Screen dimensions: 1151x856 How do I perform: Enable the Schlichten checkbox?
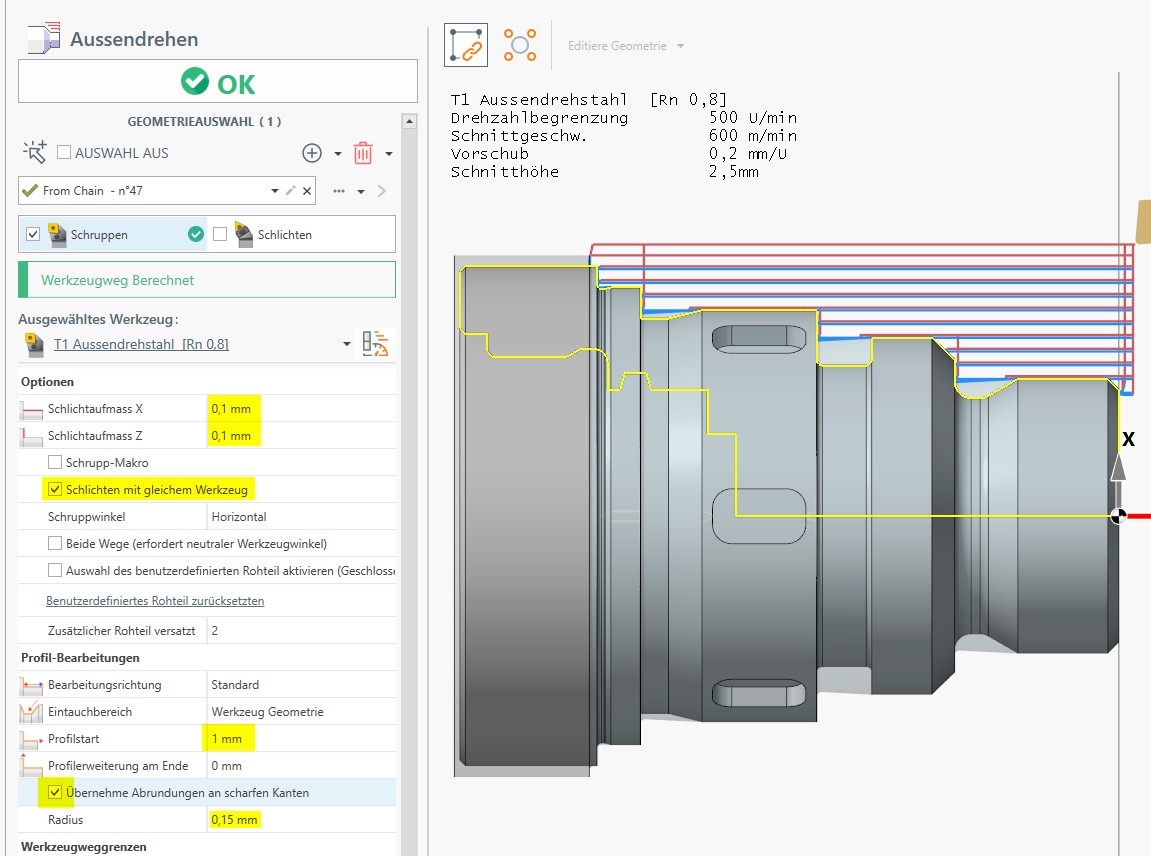click(x=221, y=234)
